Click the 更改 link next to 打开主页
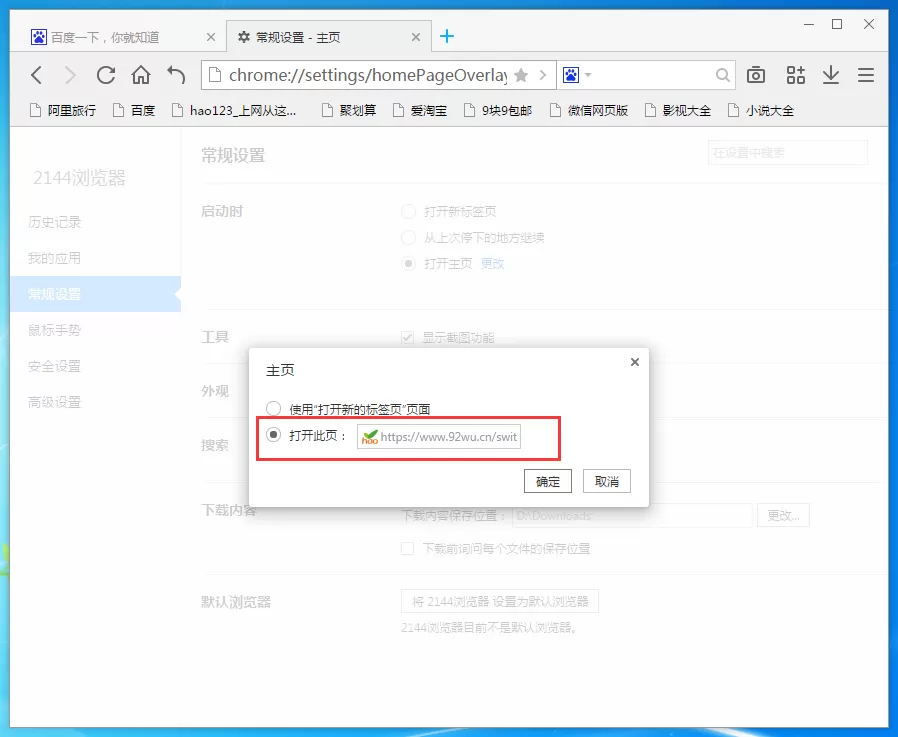The width and height of the screenshot is (898, 737). [493, 264]
